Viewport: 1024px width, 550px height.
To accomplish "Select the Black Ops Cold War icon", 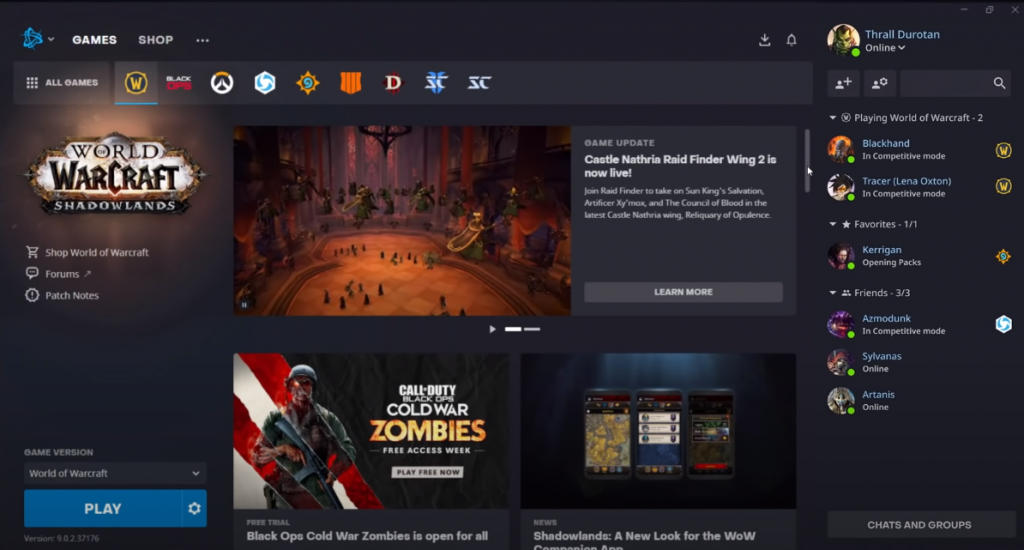I will pos(178,83).
